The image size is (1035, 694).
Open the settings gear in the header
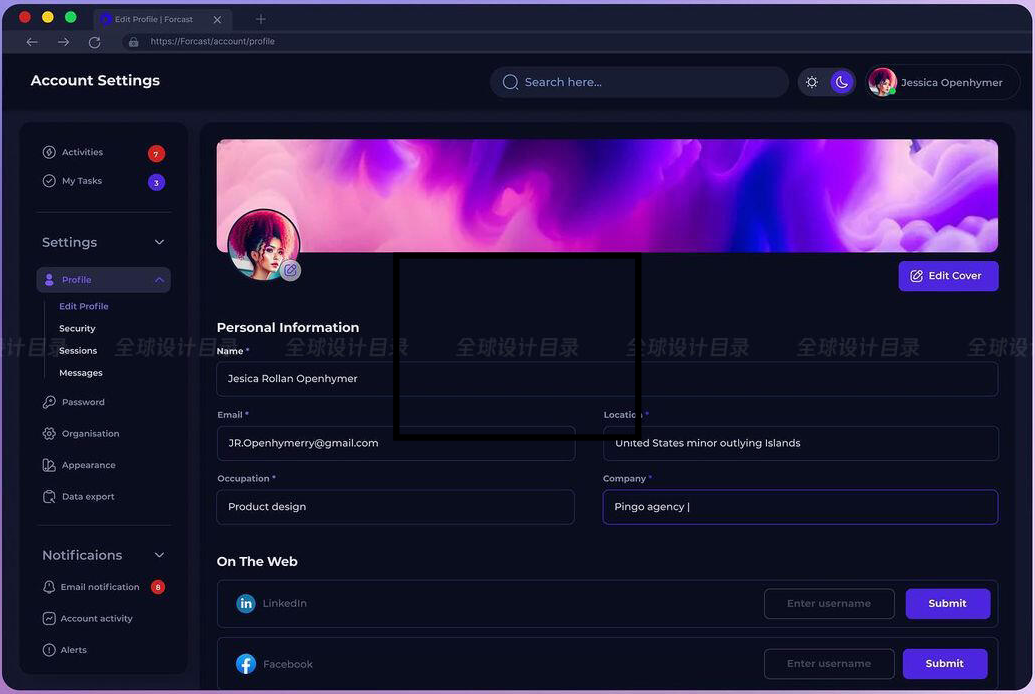tap(812, 81)
